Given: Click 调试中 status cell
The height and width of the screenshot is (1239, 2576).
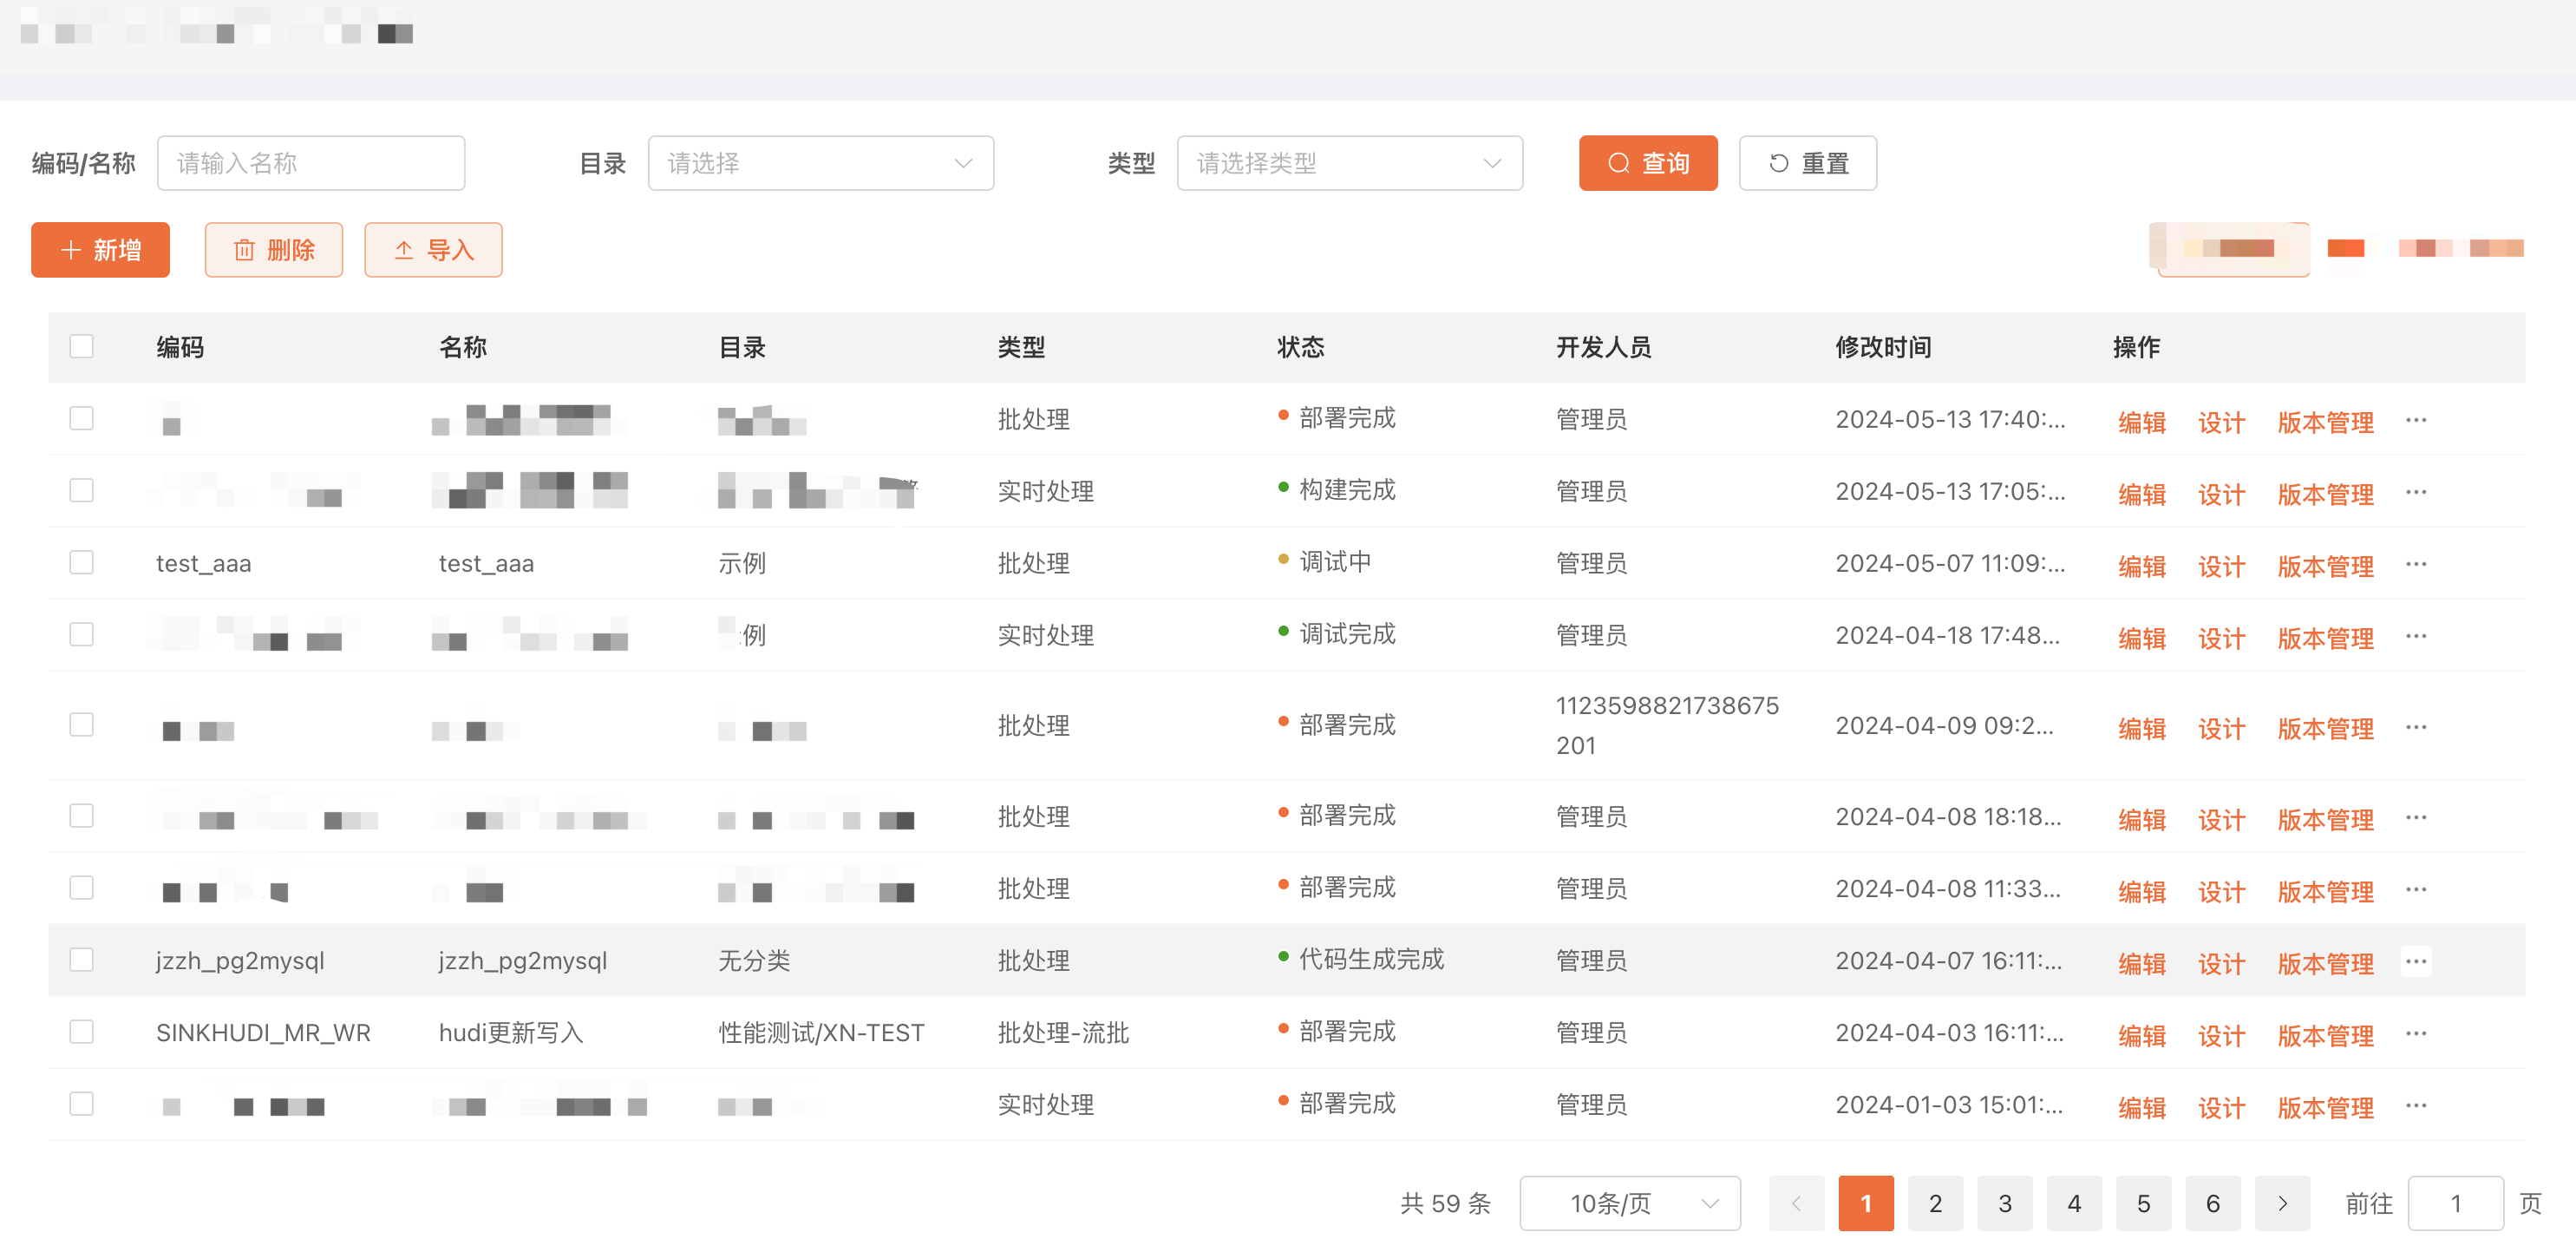Looking at the screenshot, I should pos(1335,562).
